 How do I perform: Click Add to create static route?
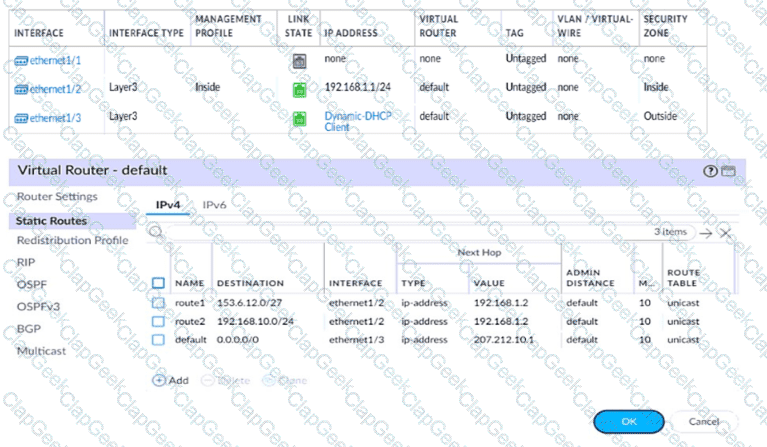[x=171, y=380]
